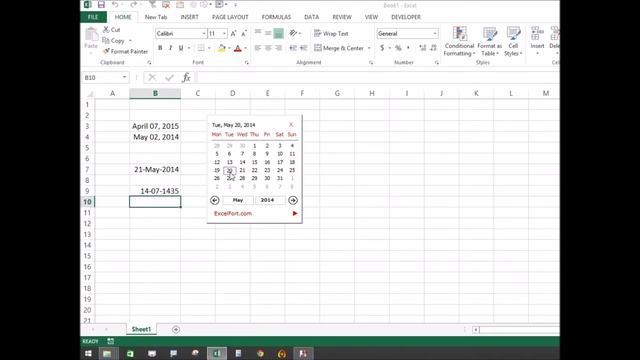This screenshot has width=640, height=360.
Task: Open calendar month selector showing May
Action: (238, 200)
